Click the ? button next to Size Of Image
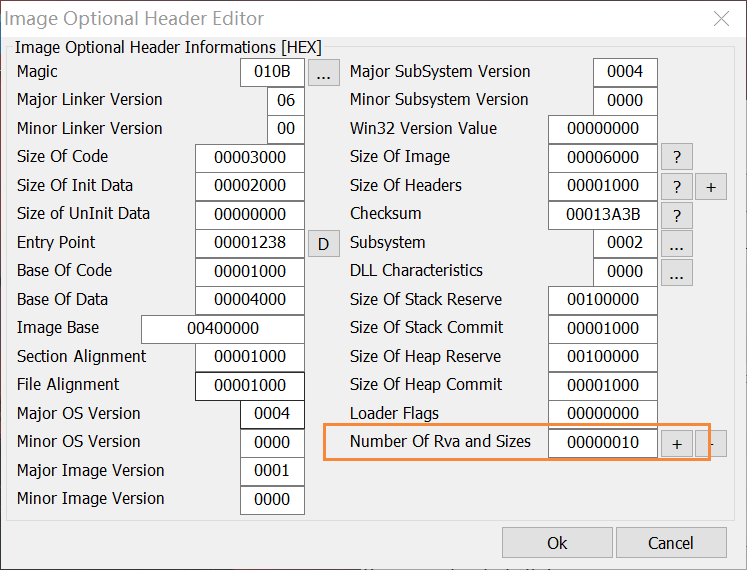Viewport: 747px width, 570px height. [x=676, y=157]
